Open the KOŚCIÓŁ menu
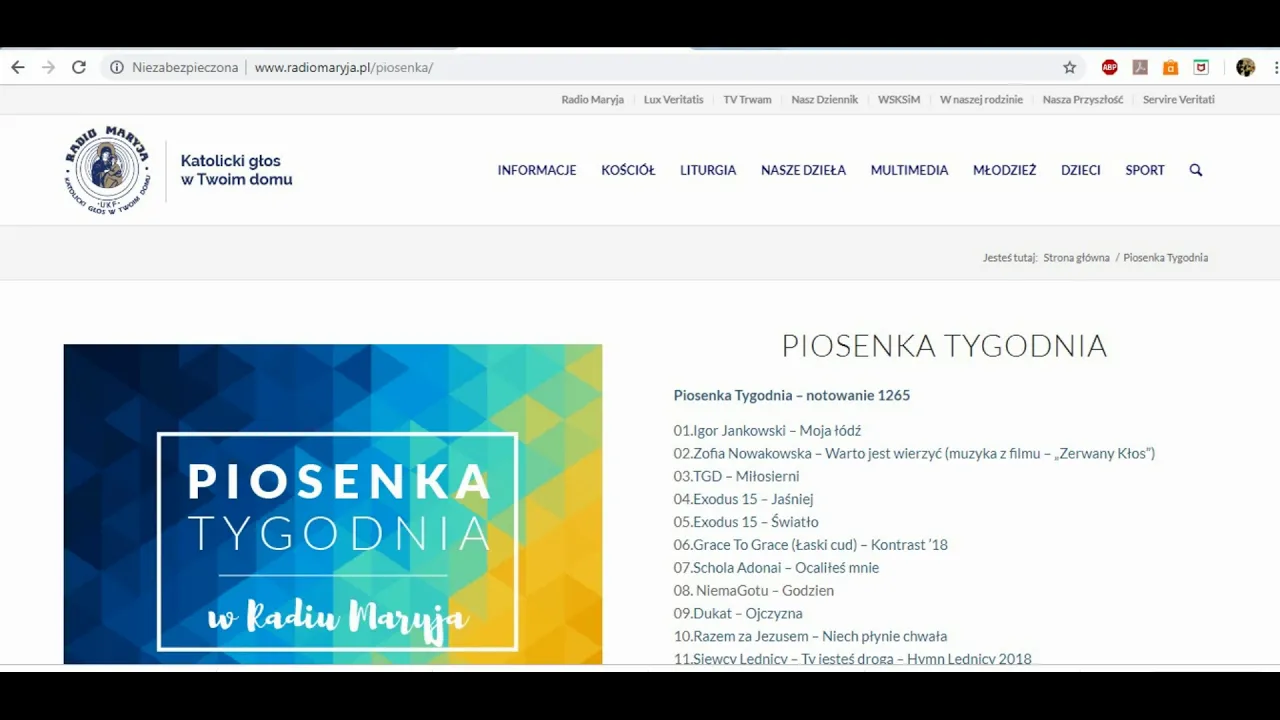The height and width of the screenshot is (720, 1280). pyautogui.click(x=628, y=170)
